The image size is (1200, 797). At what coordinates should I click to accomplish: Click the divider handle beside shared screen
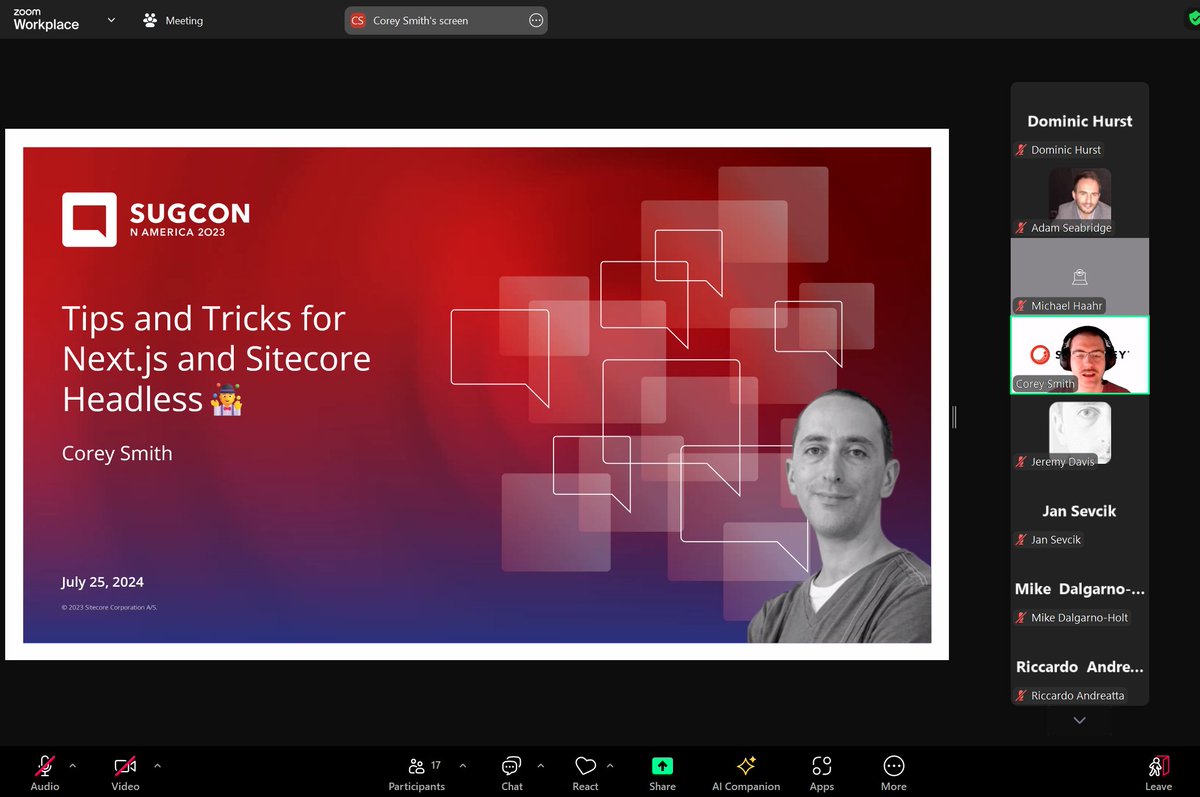point(955,417)
